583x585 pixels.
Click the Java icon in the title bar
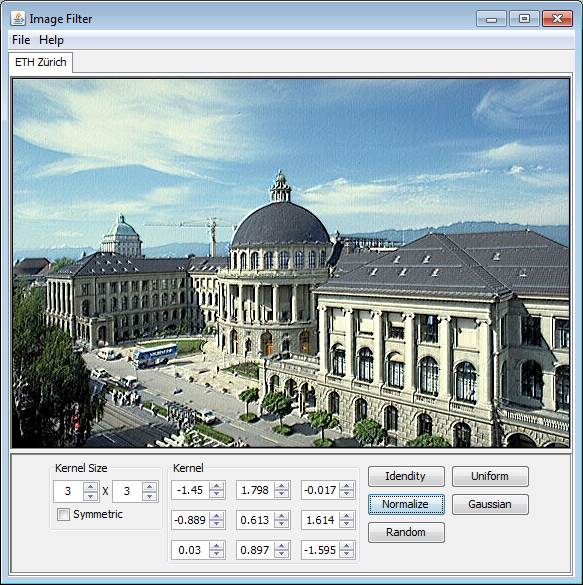tap(18, 18)
